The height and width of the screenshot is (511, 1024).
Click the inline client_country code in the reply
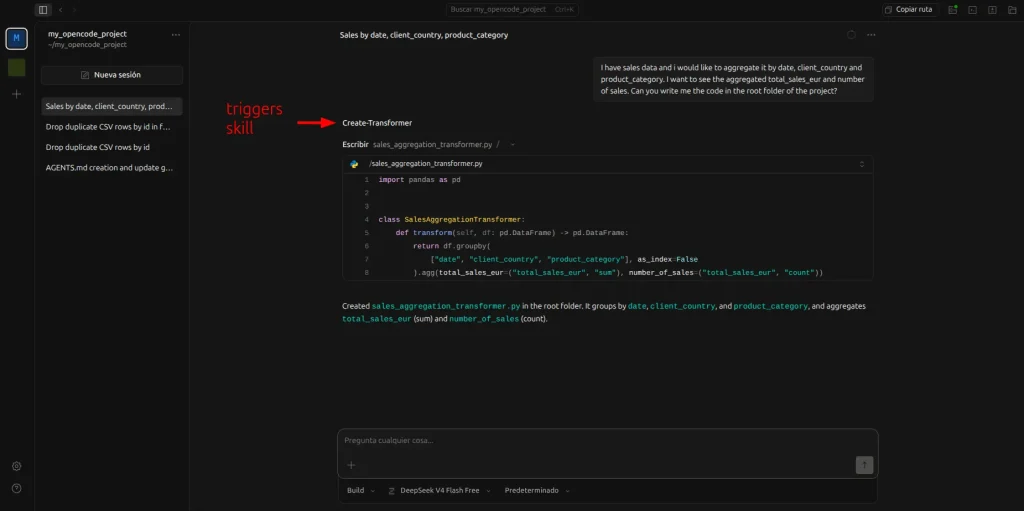pyautogui.click(x=682, y=306)
